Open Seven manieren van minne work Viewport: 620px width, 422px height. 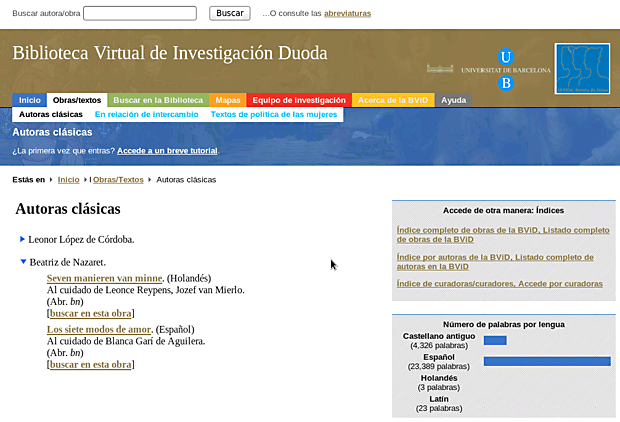click(104, 278)
